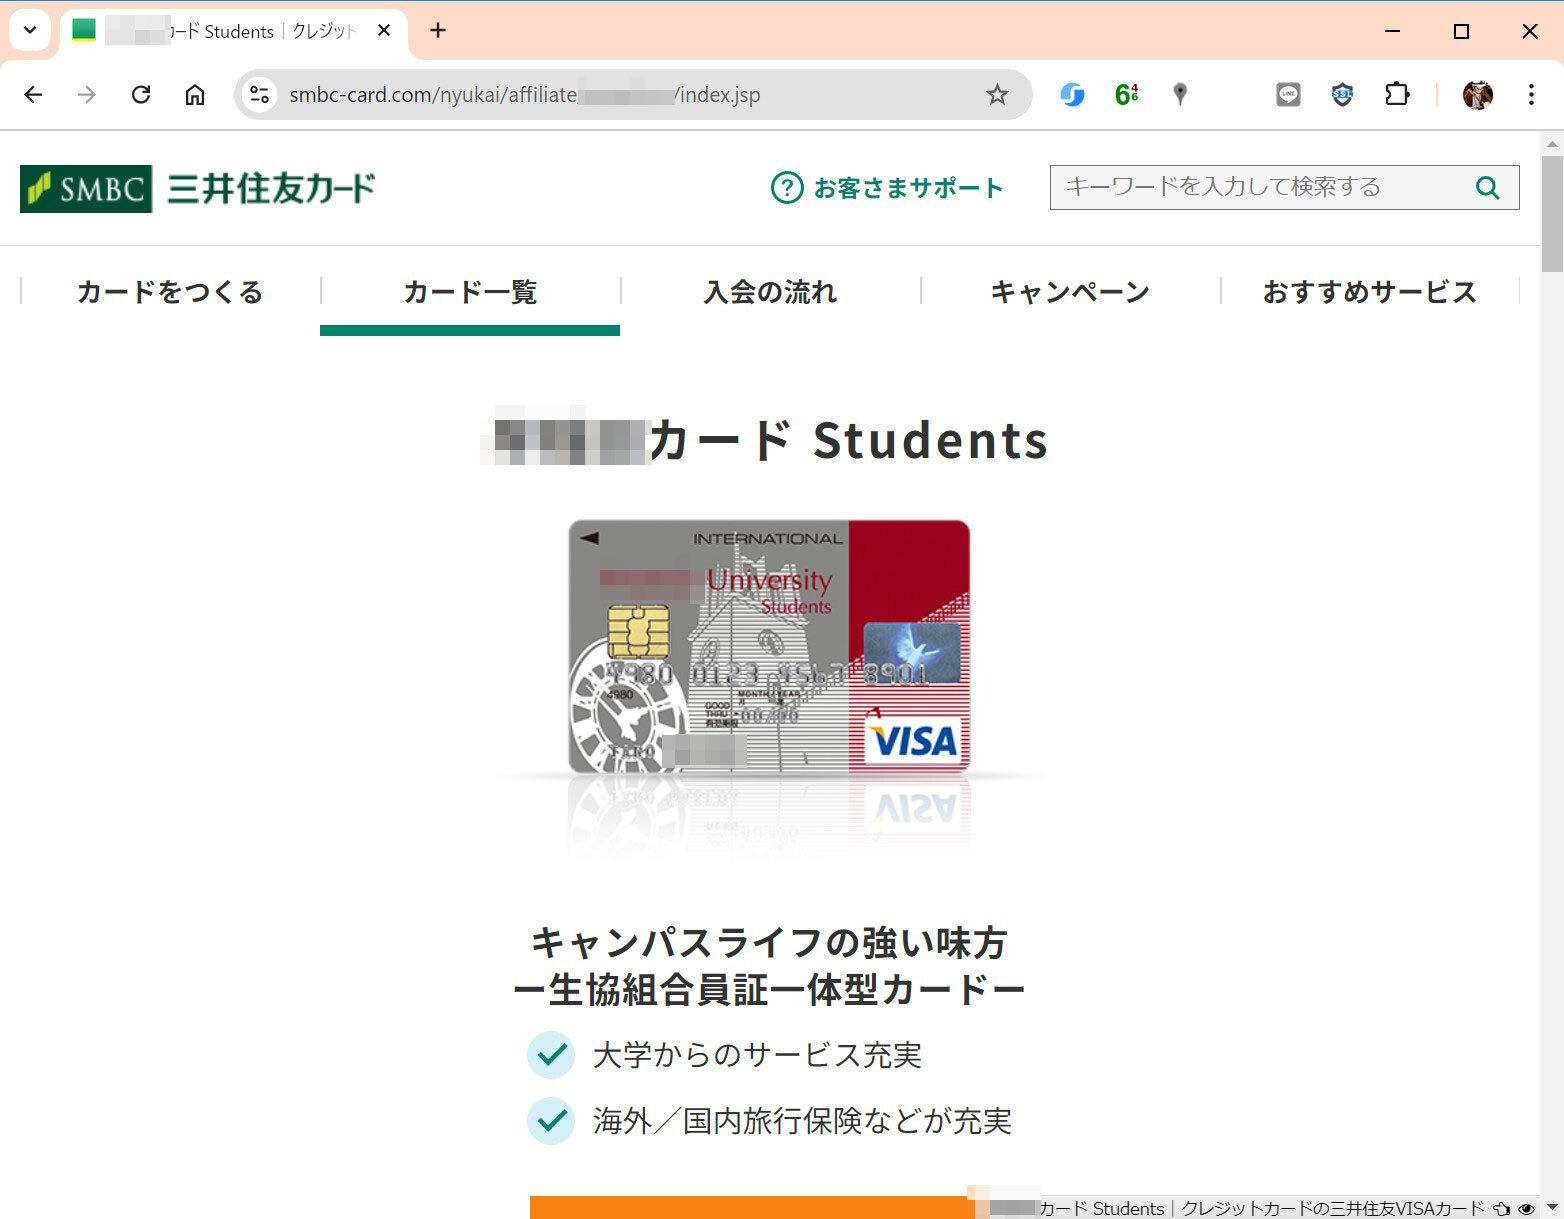Screen dimensions: 1564x1219
Task: Select the Students browser tab
Action: pos(234,31)
